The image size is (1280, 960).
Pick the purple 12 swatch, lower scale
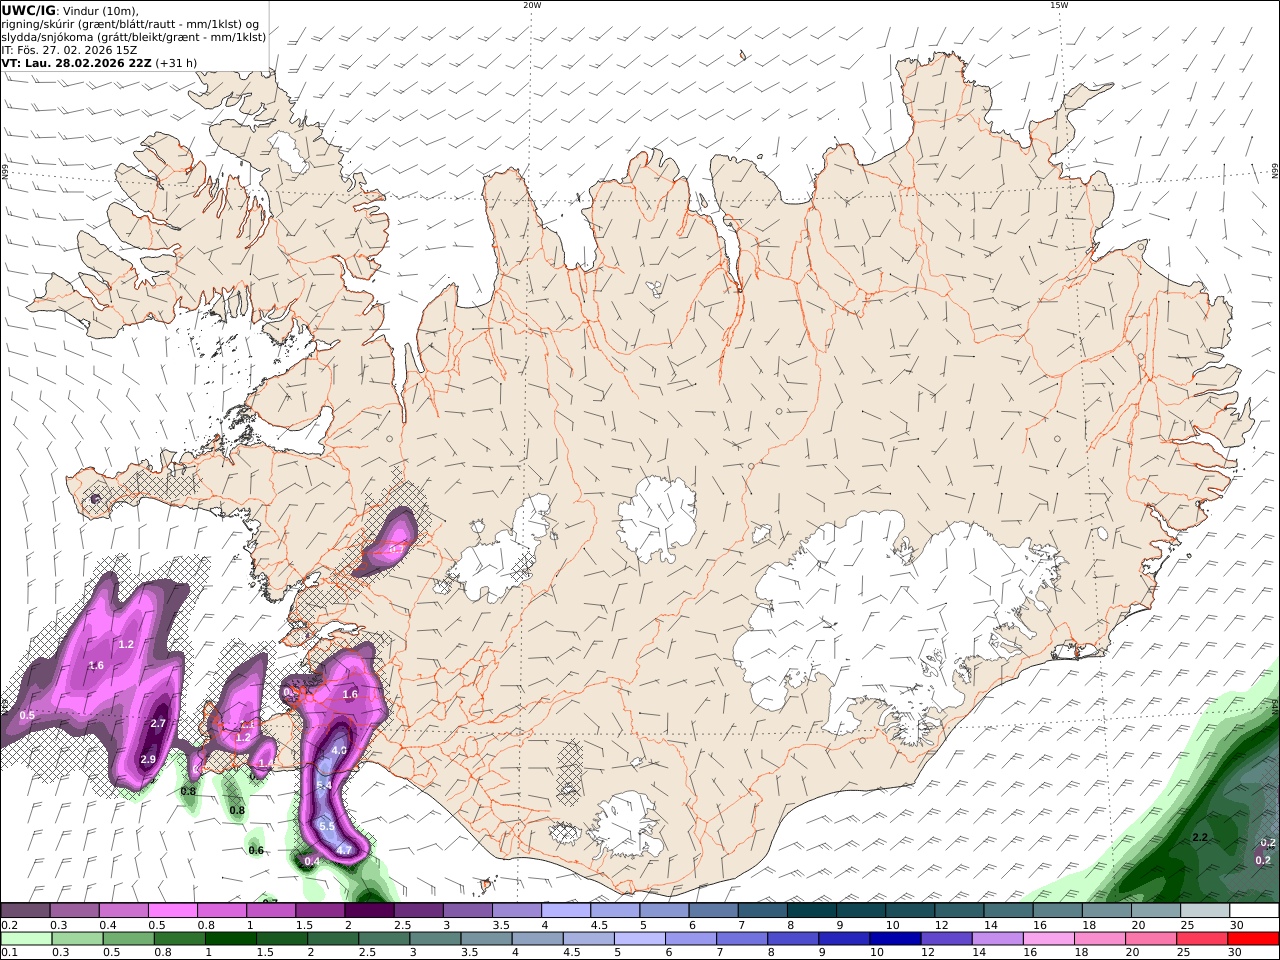click(946, 939)
